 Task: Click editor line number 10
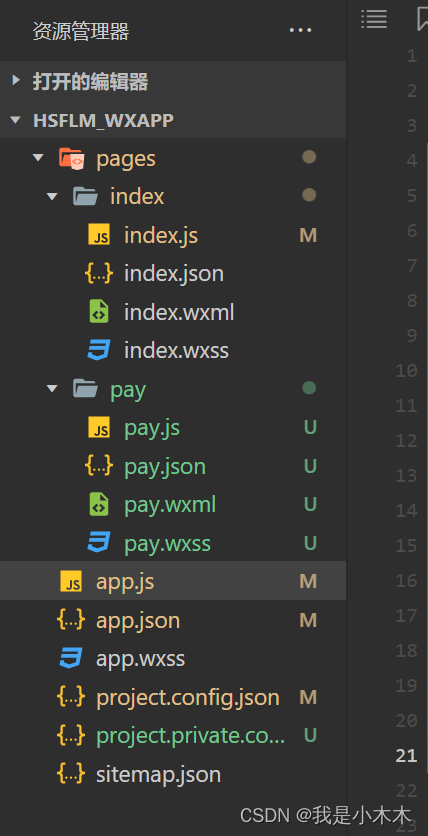(406, 370)
